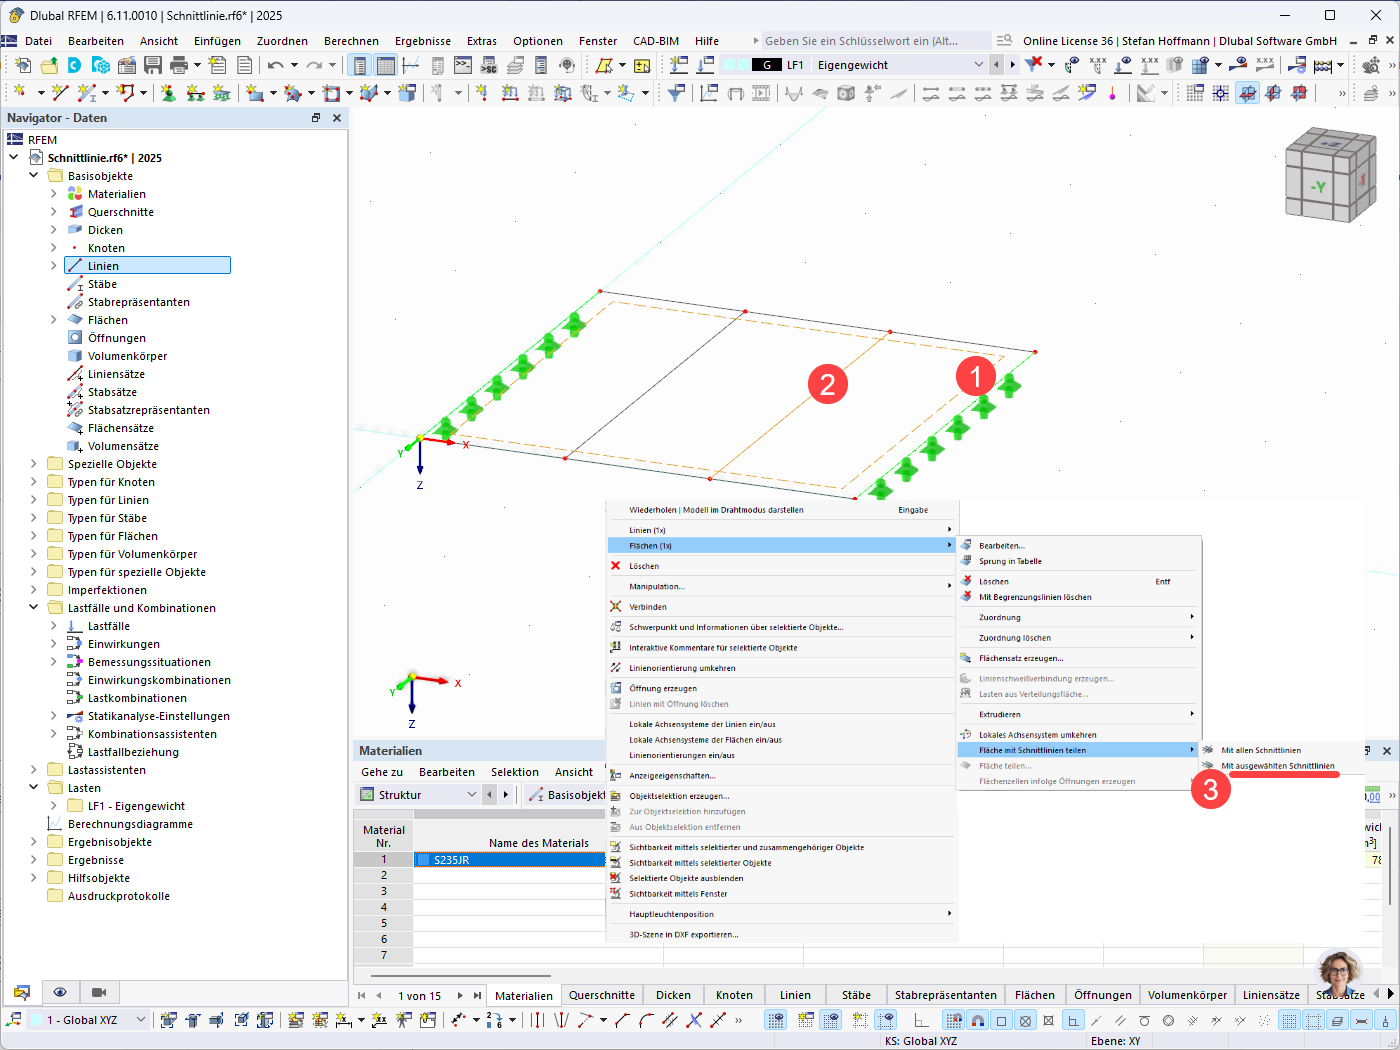Viewport: 1400px width, 1050px height.
Task: Choose Mit allen Schnittlinien in submenu
Action: point(1260,750)
